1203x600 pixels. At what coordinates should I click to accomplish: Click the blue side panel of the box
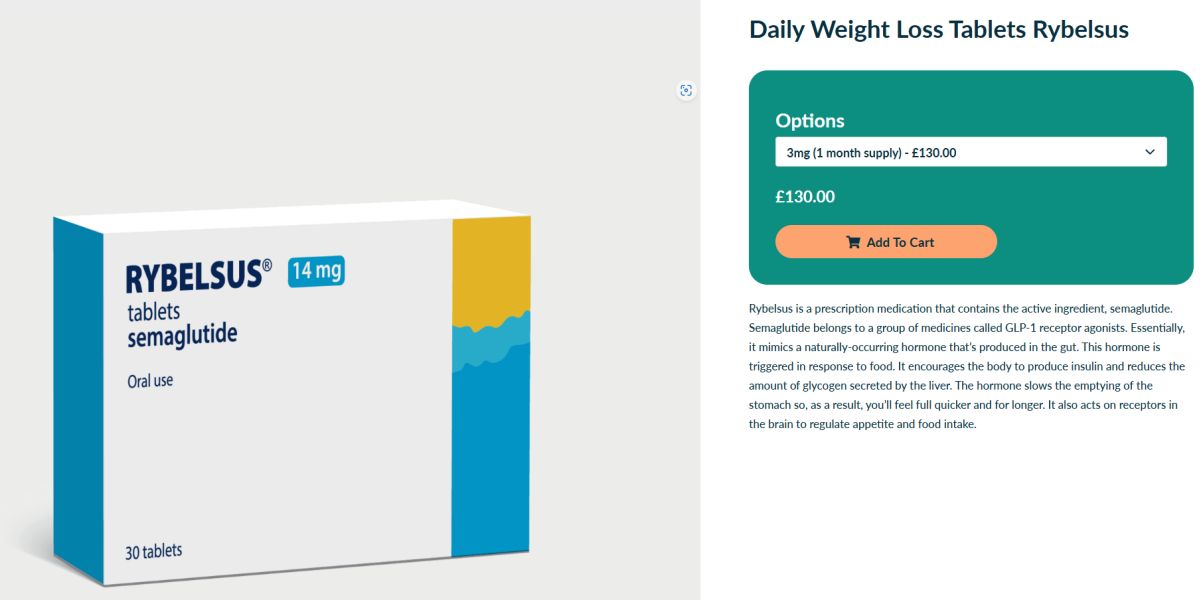(78, 400)
